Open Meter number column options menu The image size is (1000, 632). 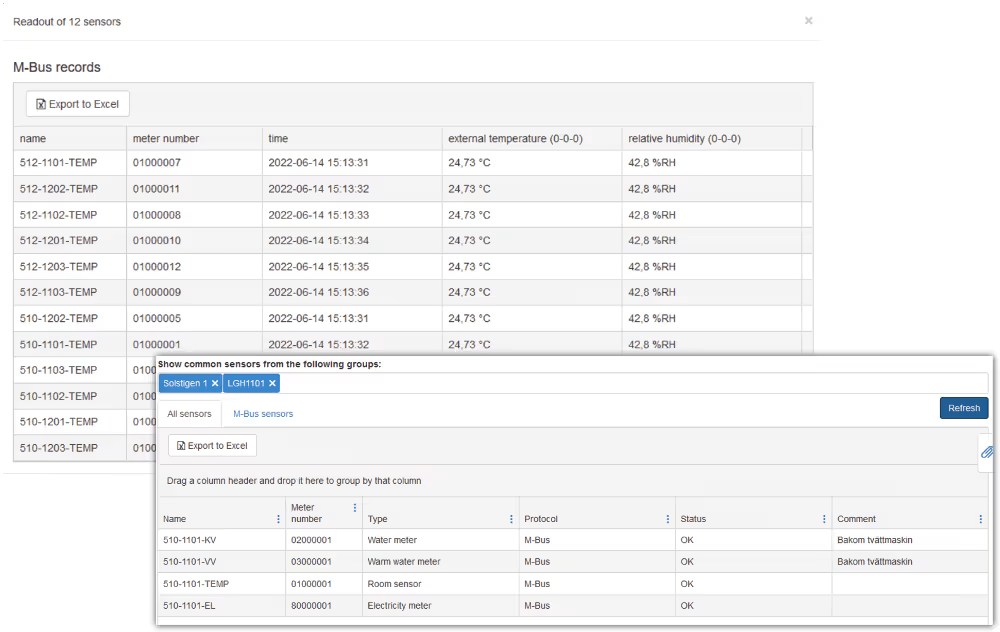tap(355, 508)
